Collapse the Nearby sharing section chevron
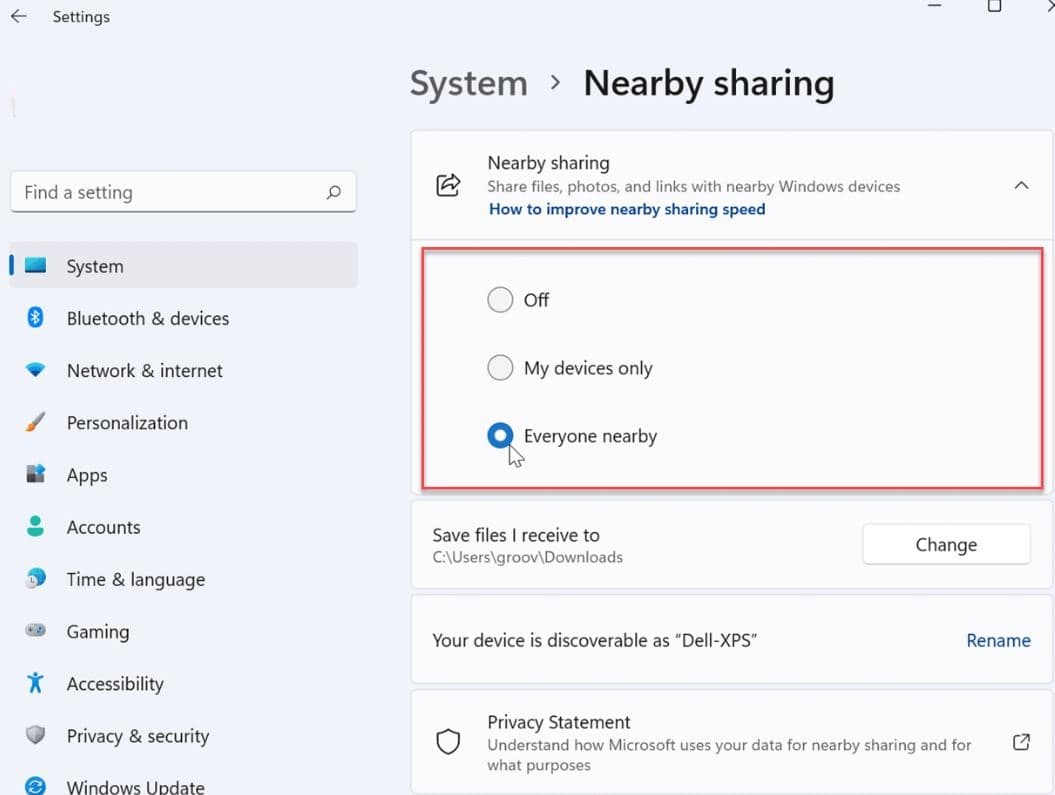1055x795 pixels. click(x=1021, y=185)
